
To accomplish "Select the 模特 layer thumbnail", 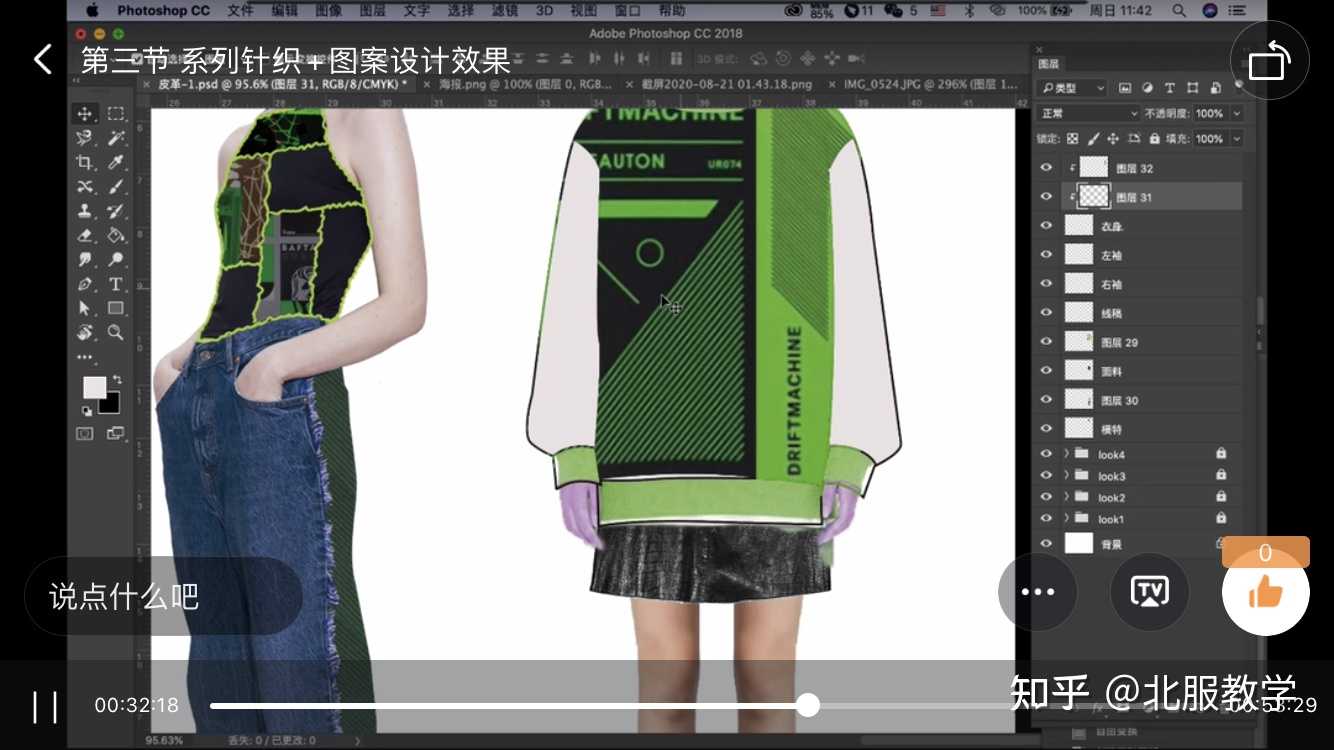I will [x=1079, y=429].
